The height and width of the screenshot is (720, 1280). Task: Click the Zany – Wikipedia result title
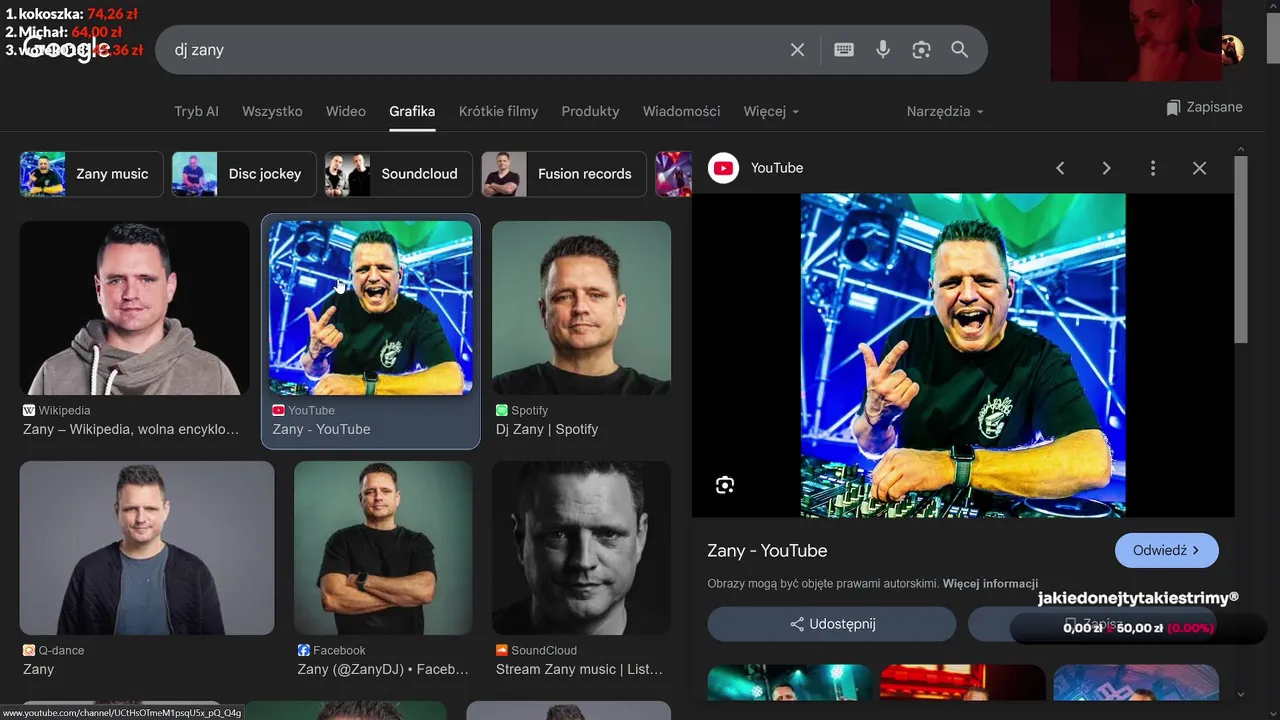[131, 429]
